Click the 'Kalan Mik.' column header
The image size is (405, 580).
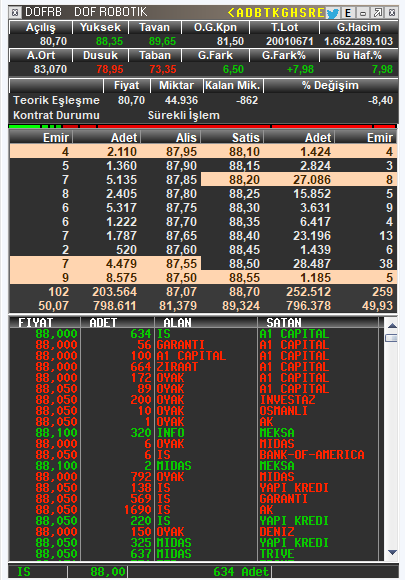(233, 85)
